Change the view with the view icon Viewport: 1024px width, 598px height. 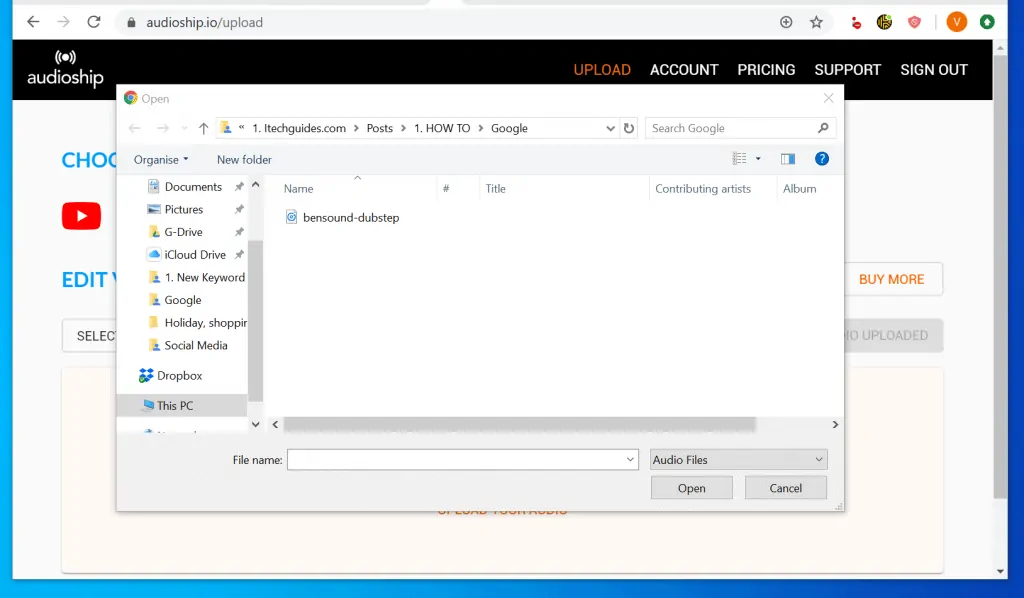(739, 159)
